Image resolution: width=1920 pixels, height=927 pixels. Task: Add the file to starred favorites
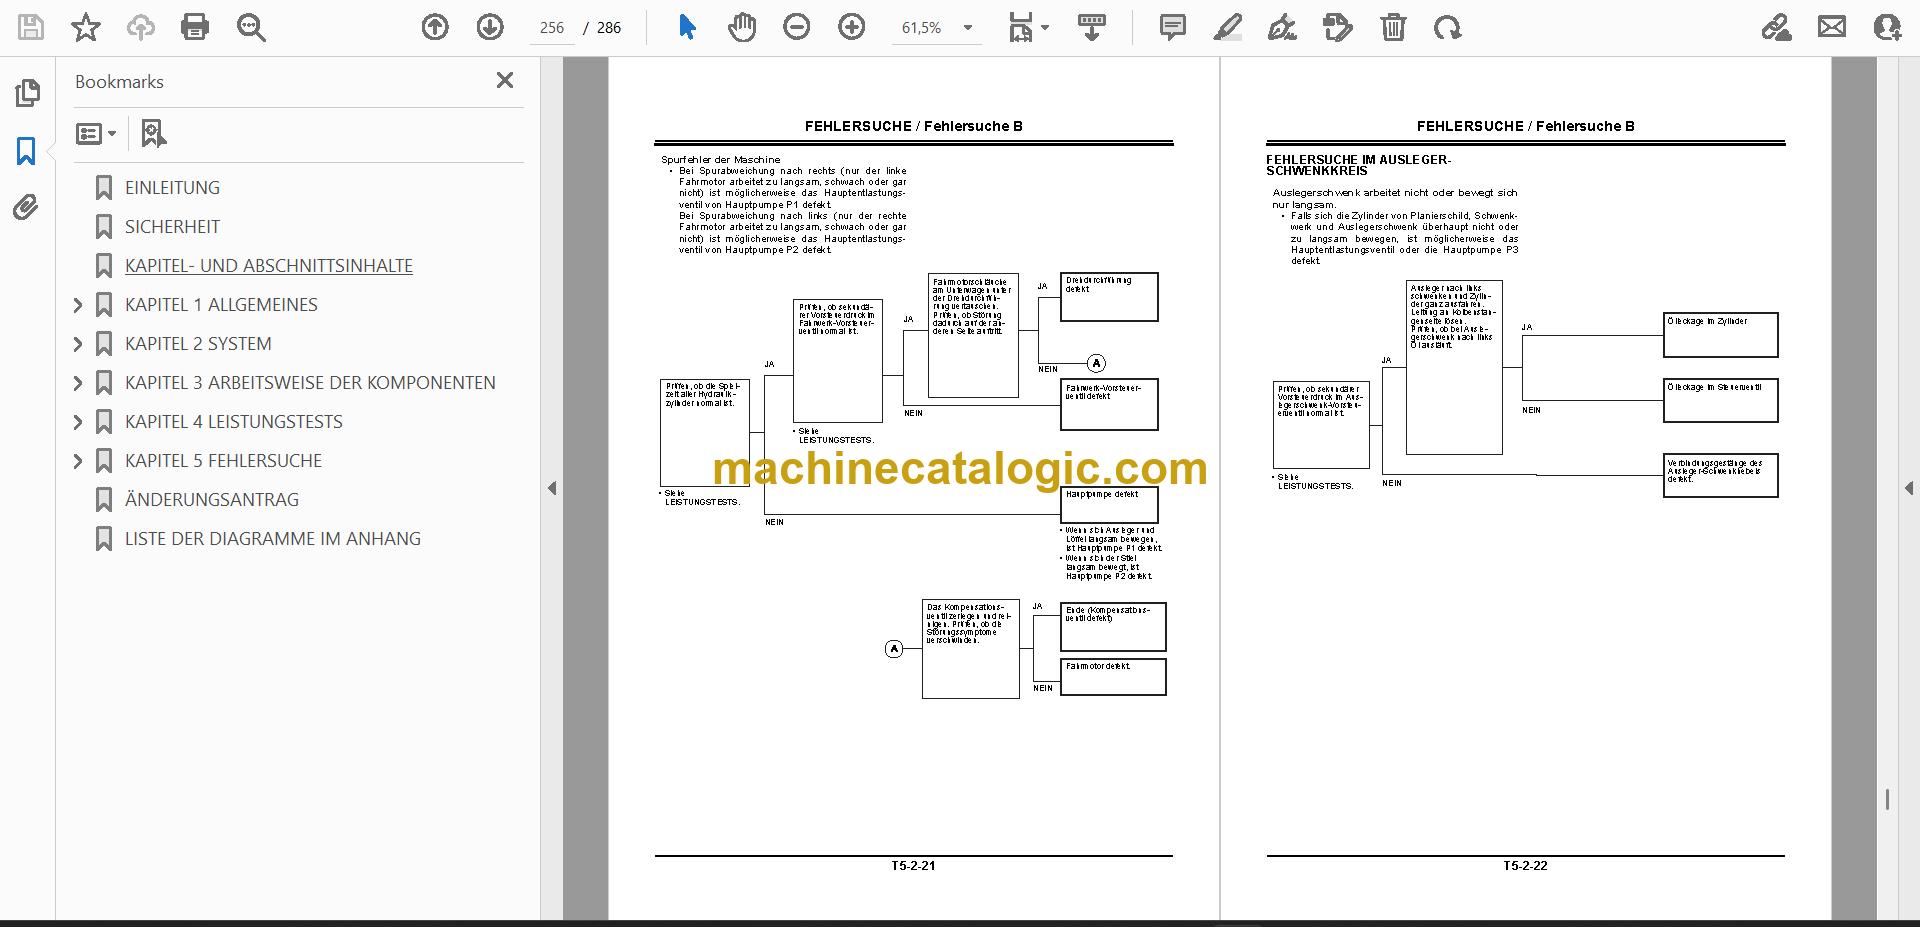[86, 27]
